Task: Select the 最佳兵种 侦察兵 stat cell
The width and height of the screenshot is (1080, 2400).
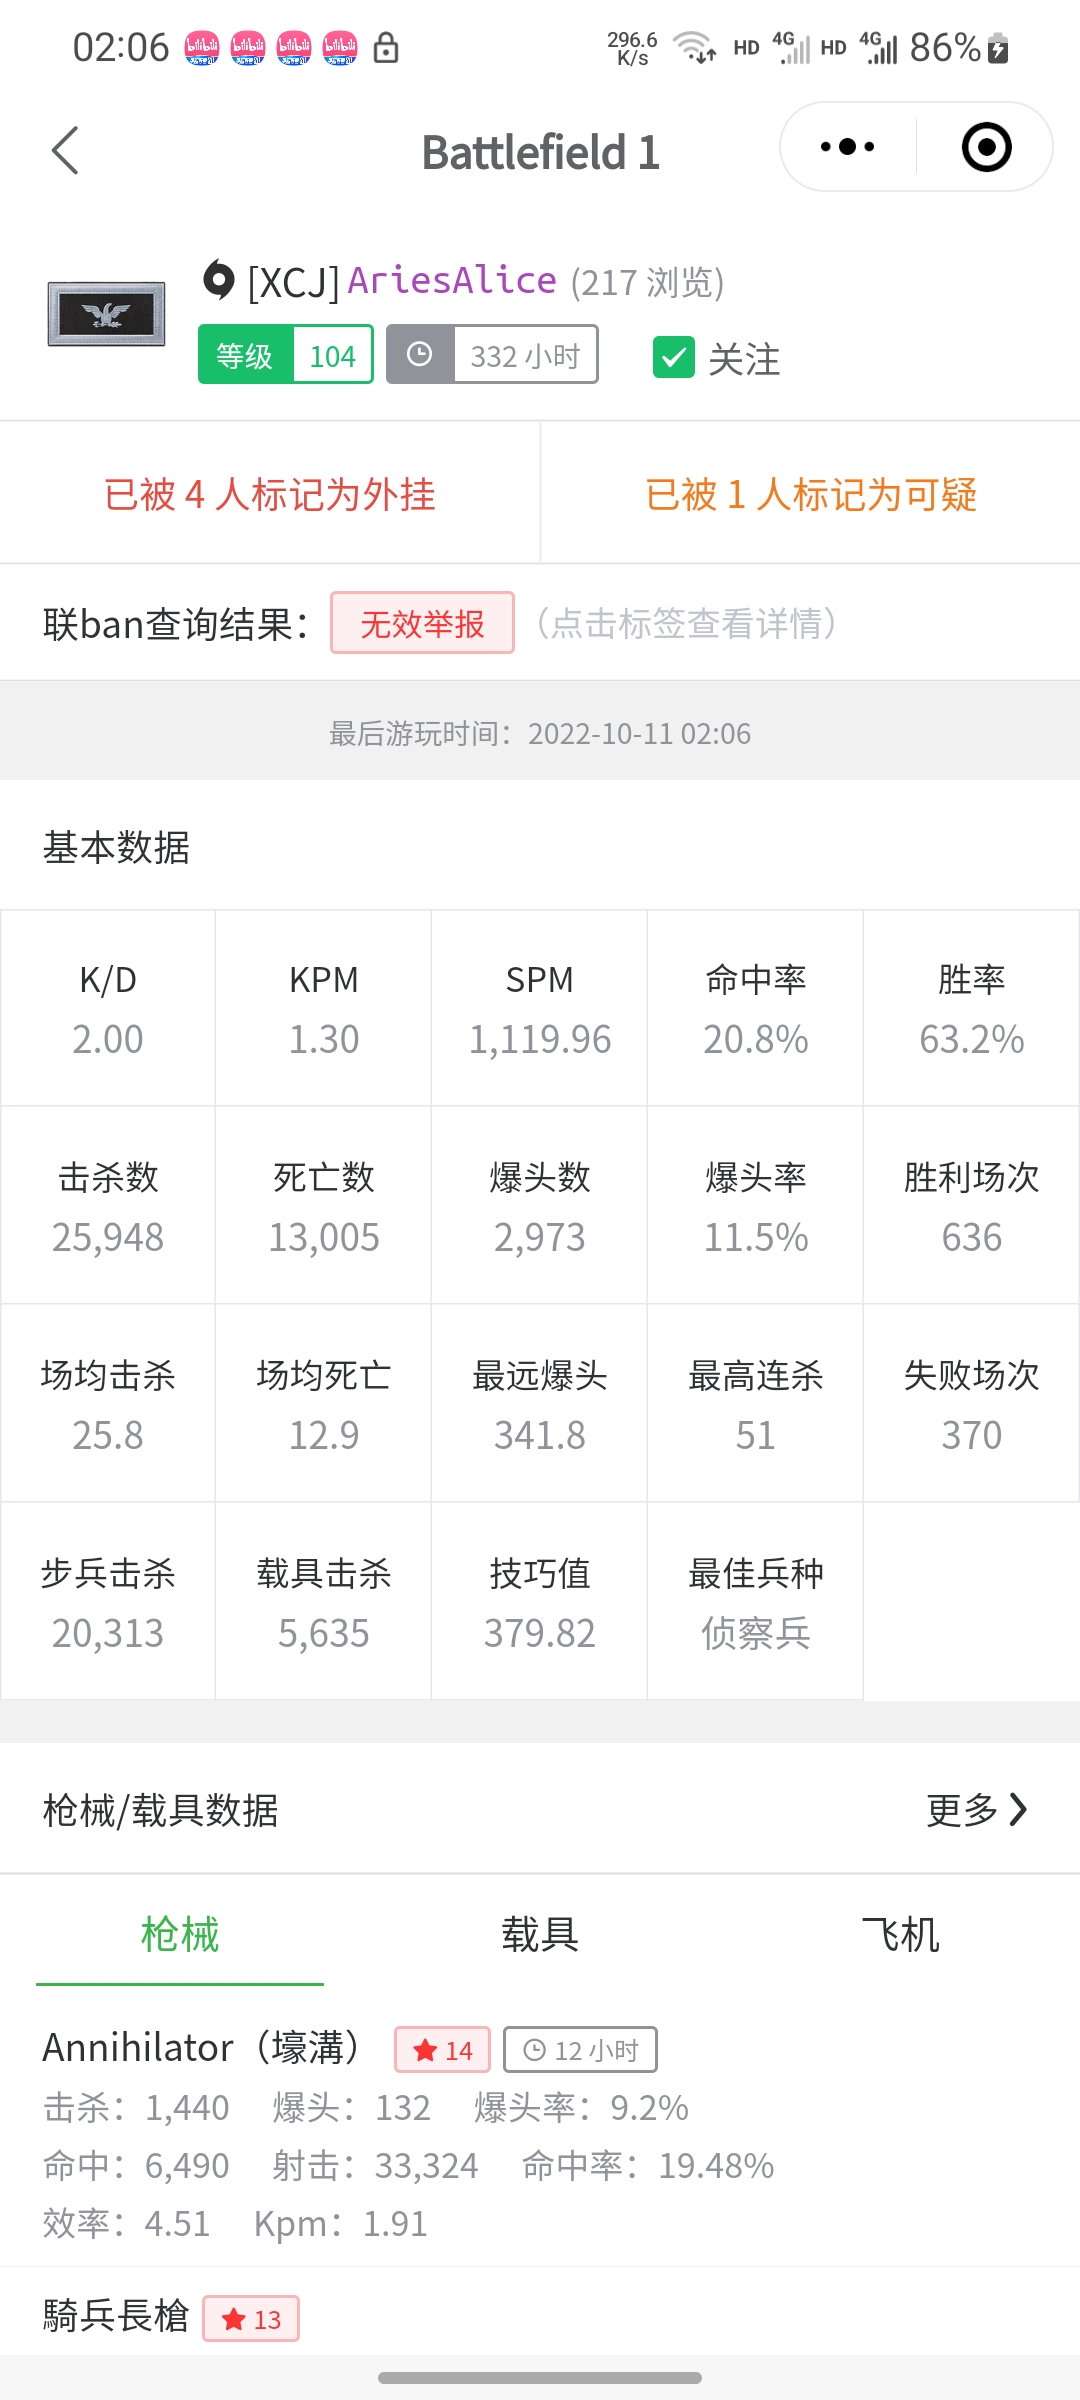Action: coord(756,1602)
